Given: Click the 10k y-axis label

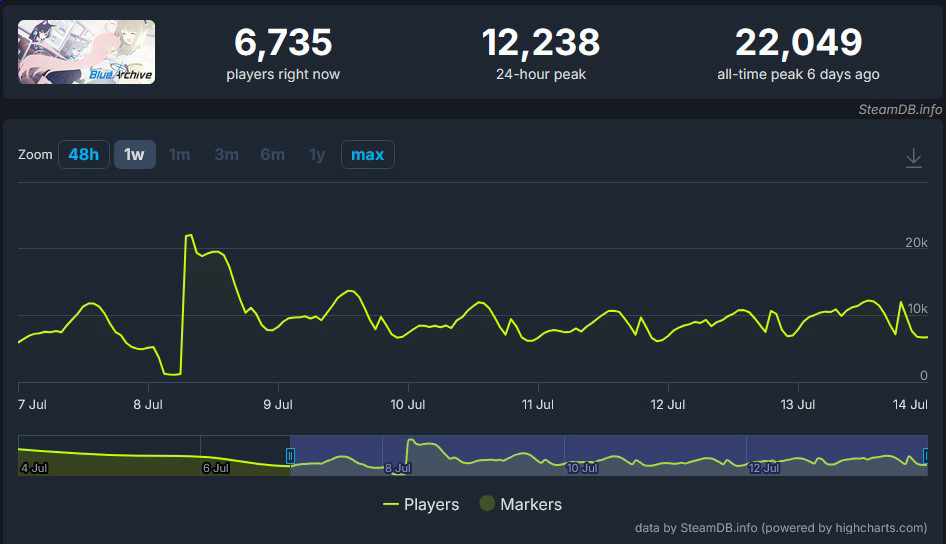Looking at the screenshot, I should [x=918, y=309].
